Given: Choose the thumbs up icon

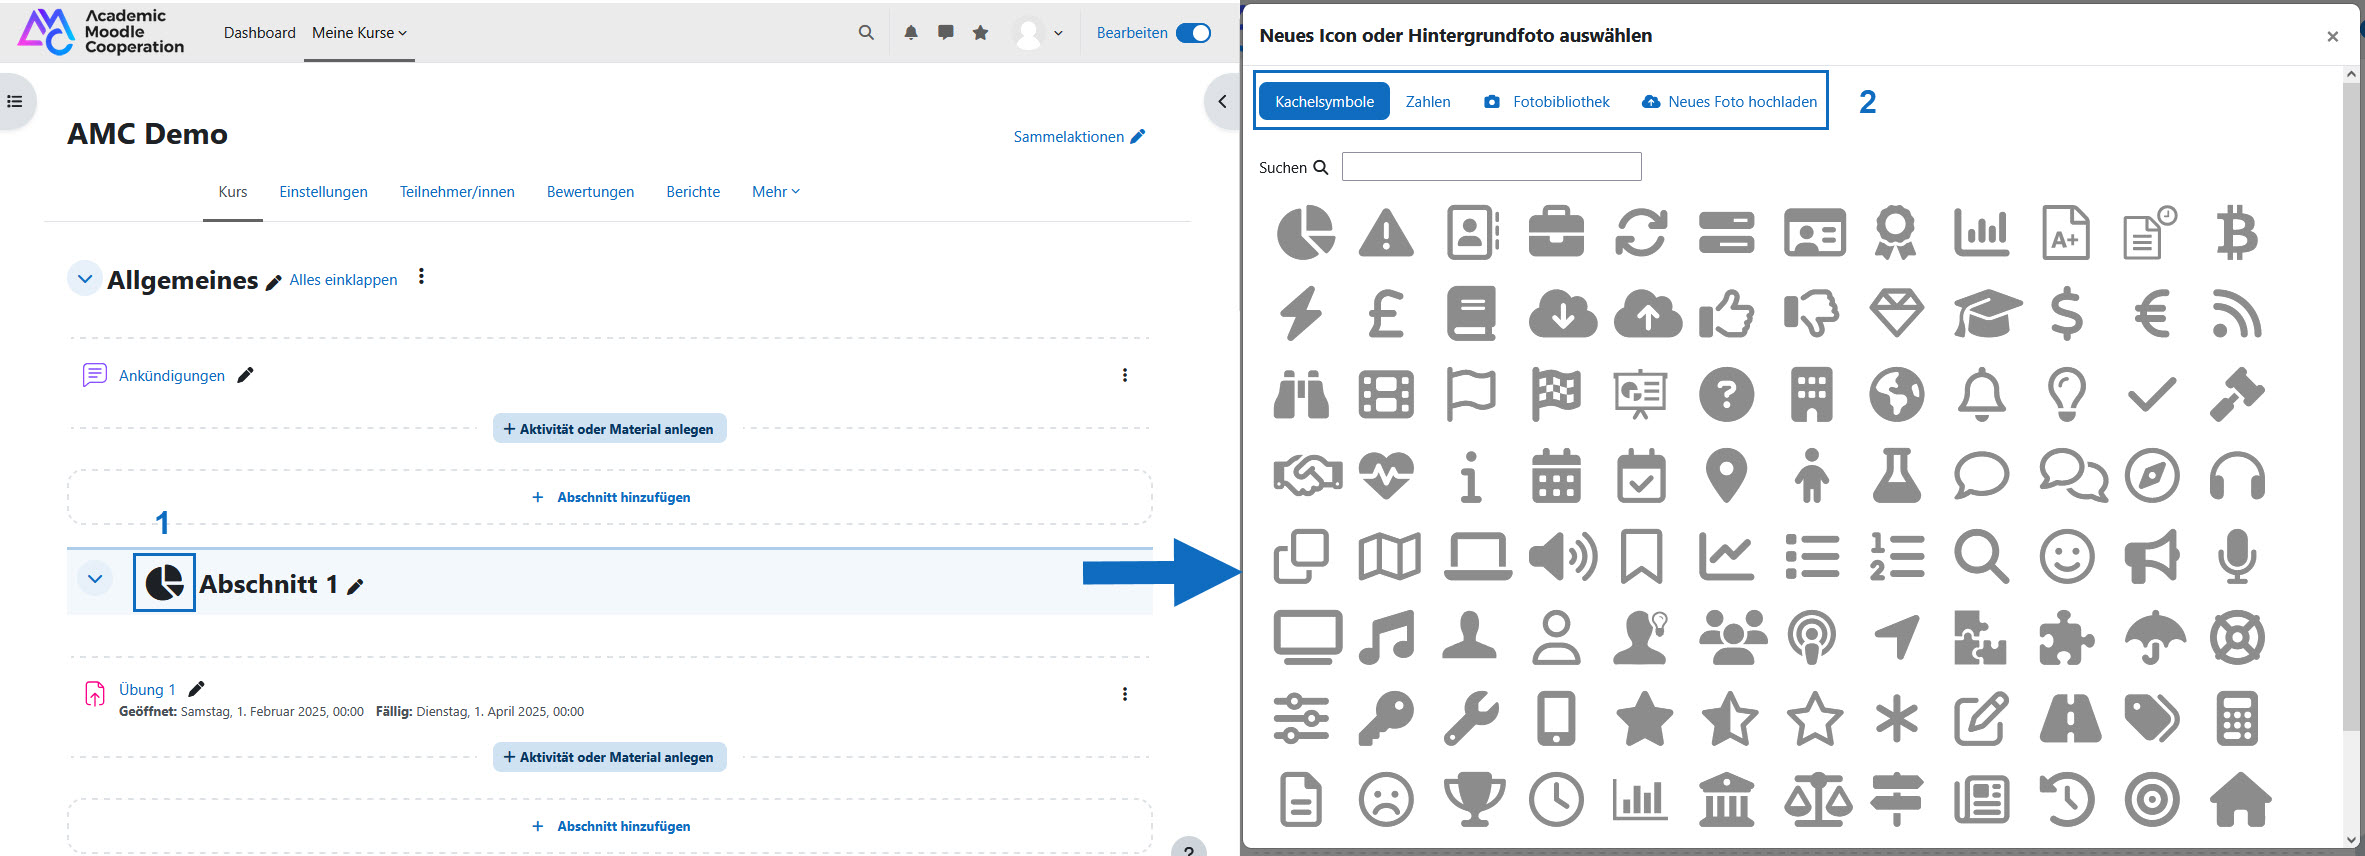Looking at the screenshot, I should click(1727, 314).
